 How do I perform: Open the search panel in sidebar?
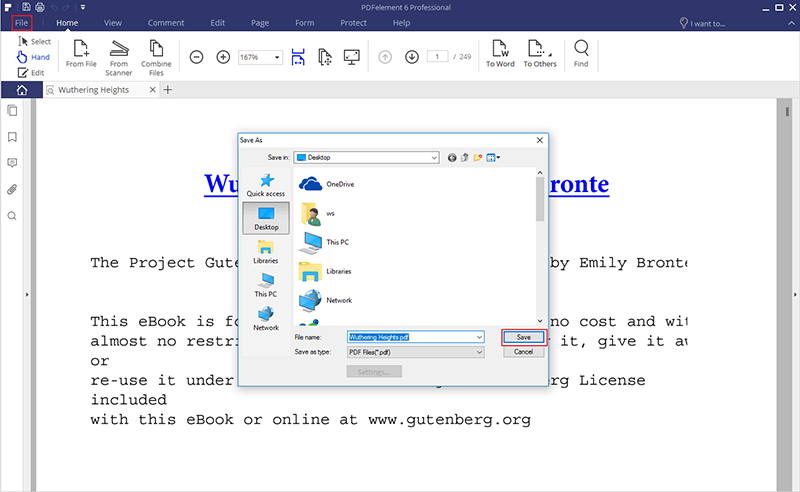click(12, 216)
